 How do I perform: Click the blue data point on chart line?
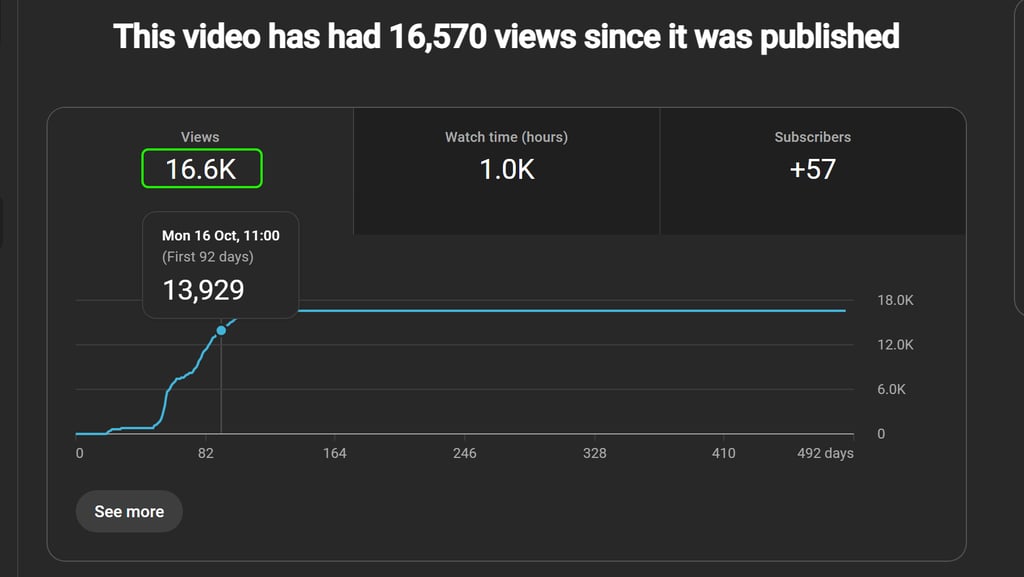[221, 330]
